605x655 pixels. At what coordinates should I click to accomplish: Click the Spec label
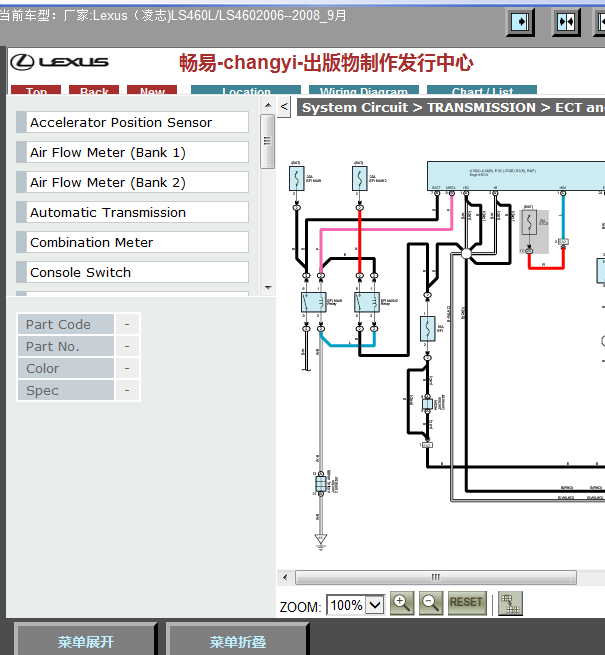pyautogui.click(x=66, y=391)
